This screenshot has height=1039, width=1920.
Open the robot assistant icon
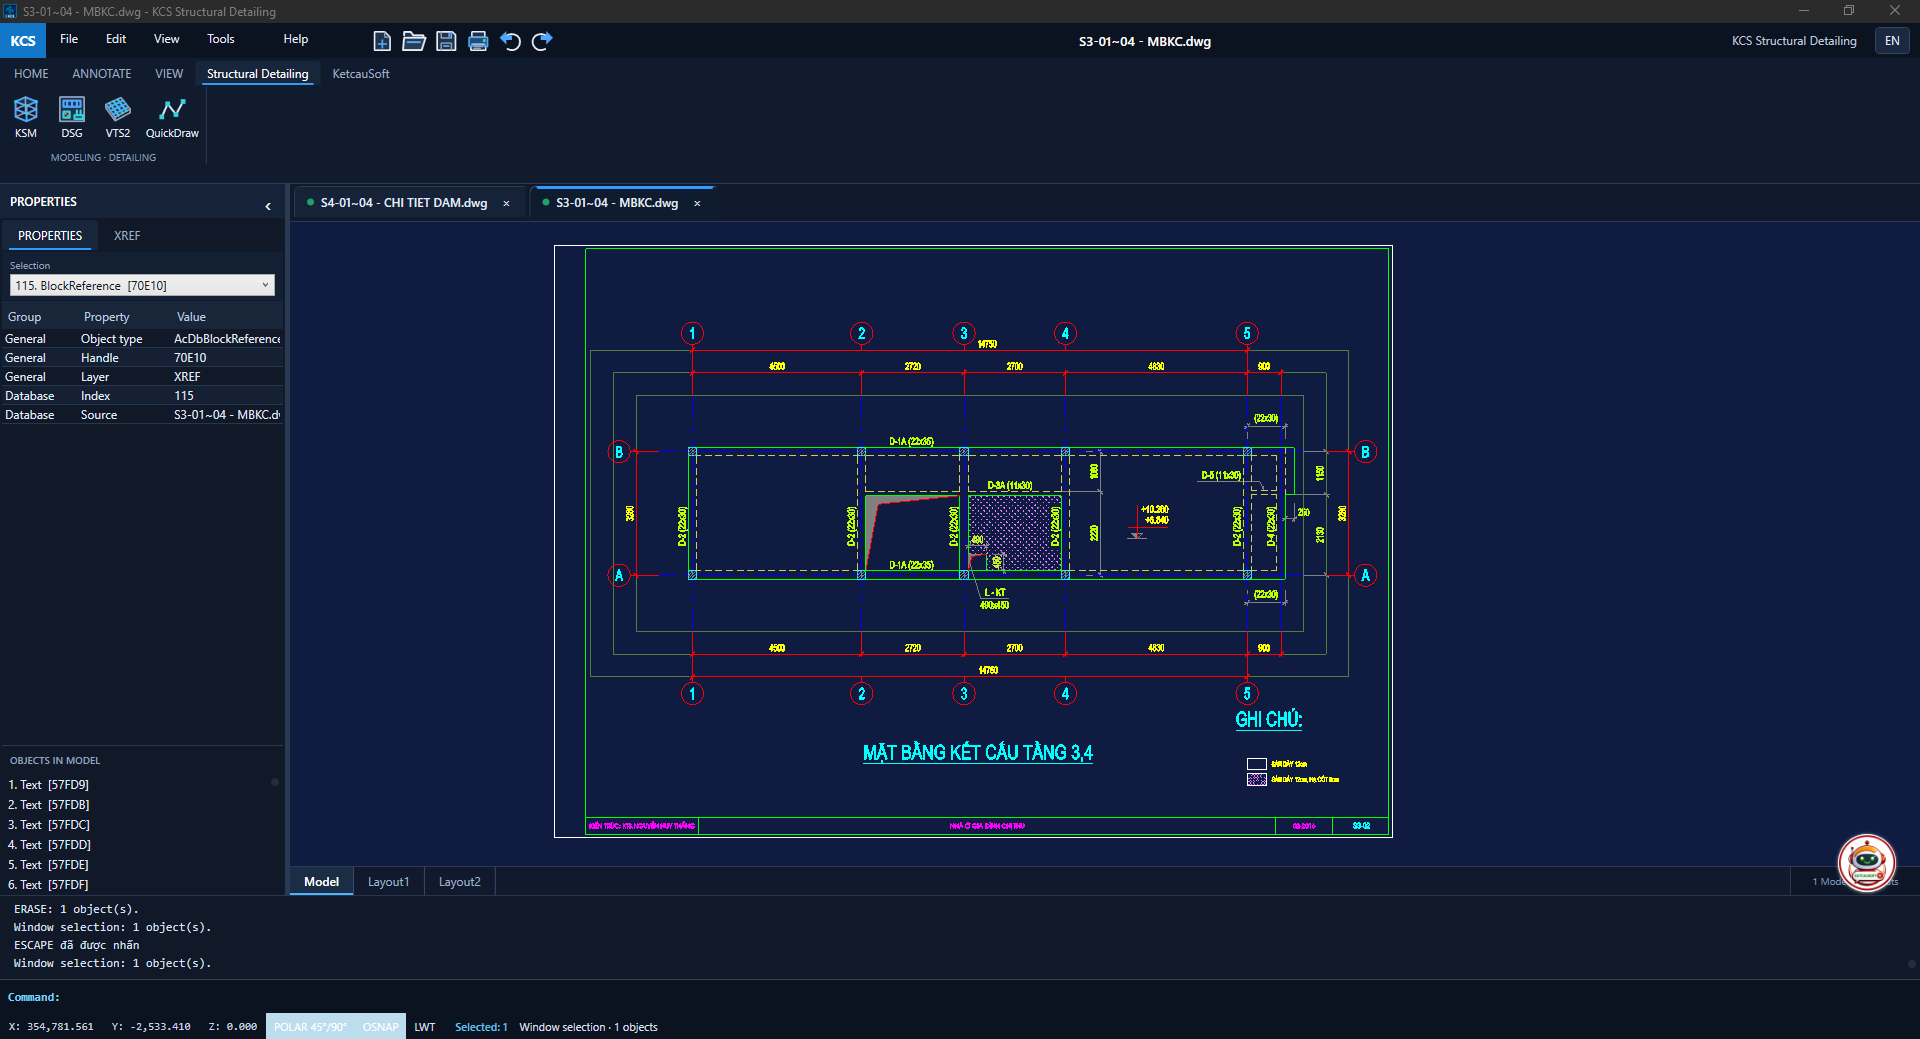click(1866, 862)
